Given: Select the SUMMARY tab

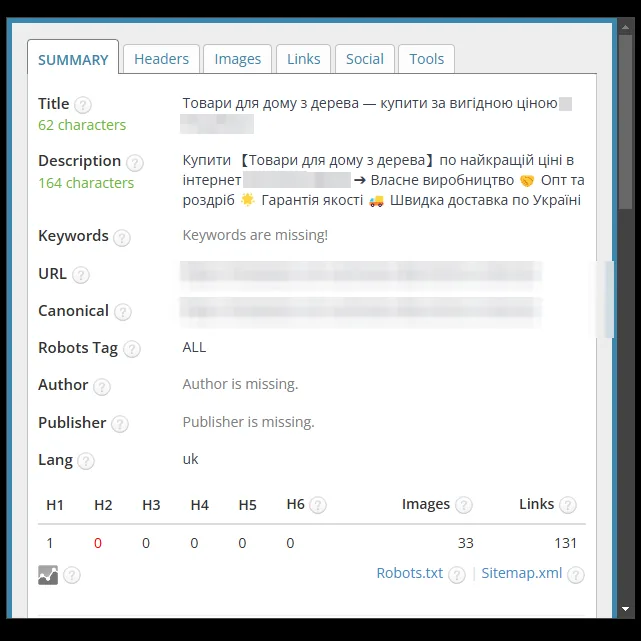Looking at the screenshot, I should pos(73,59).
